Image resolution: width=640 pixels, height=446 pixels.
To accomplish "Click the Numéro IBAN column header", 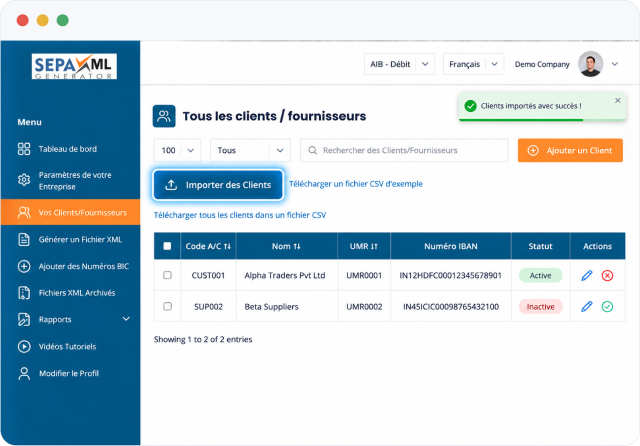I will 451,246.
